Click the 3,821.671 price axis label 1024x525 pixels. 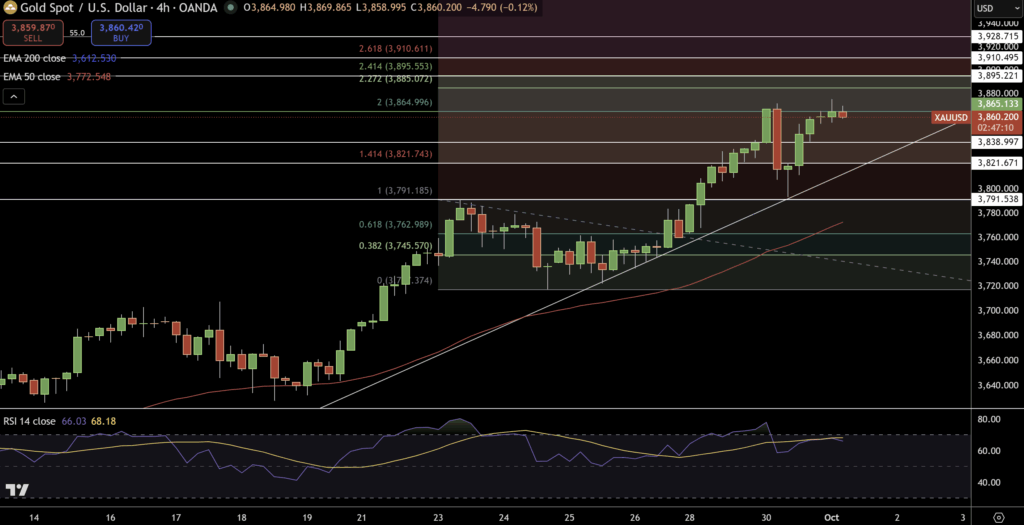tap(996, 163)
